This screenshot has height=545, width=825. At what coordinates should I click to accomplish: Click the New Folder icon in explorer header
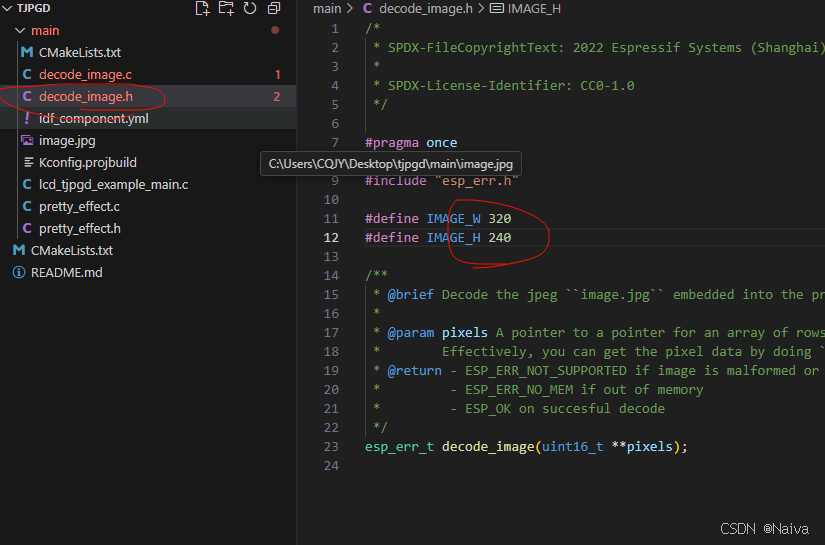tap(226, 8)
